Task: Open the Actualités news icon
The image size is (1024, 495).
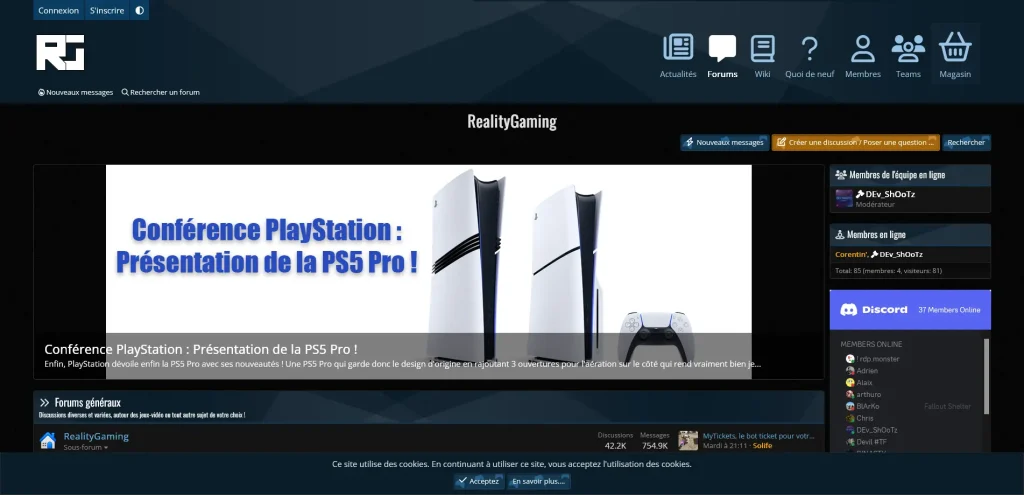Action: click(x=678, y=48)
